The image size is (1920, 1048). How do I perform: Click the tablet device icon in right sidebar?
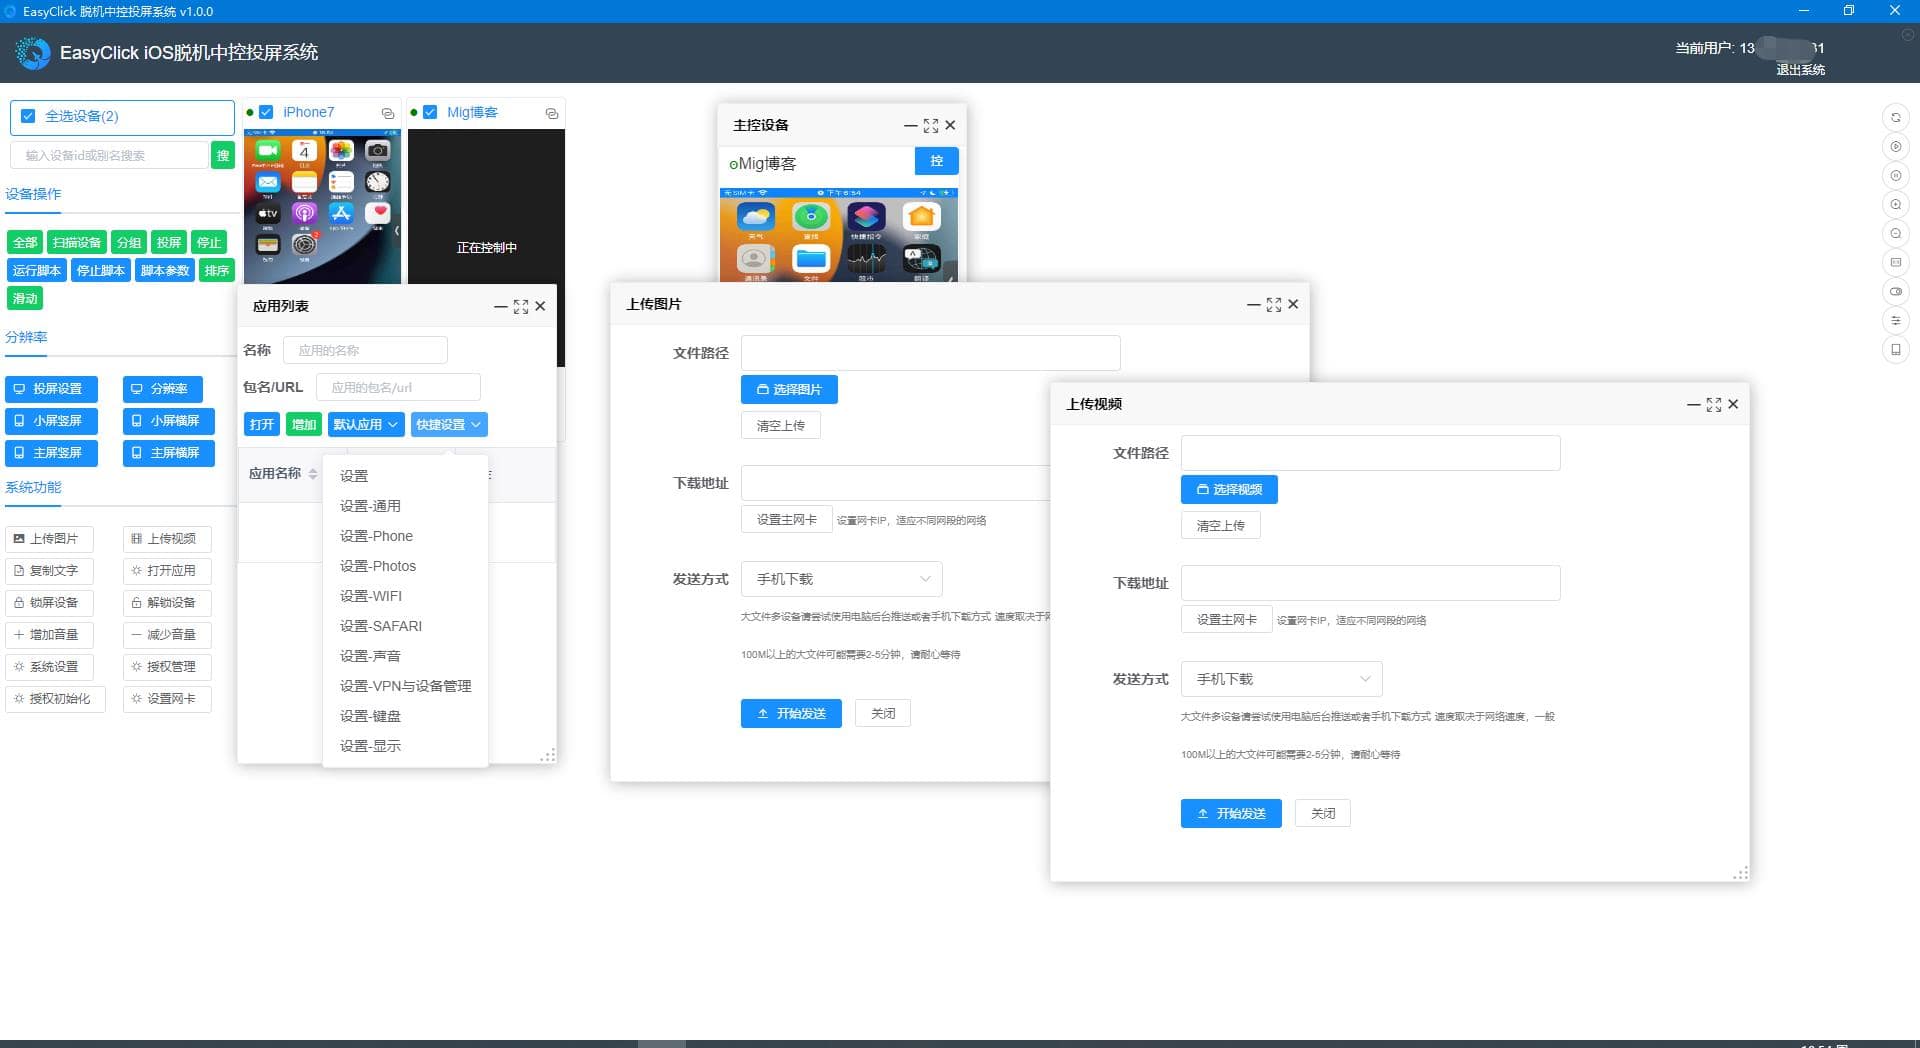coord(1895,350)
